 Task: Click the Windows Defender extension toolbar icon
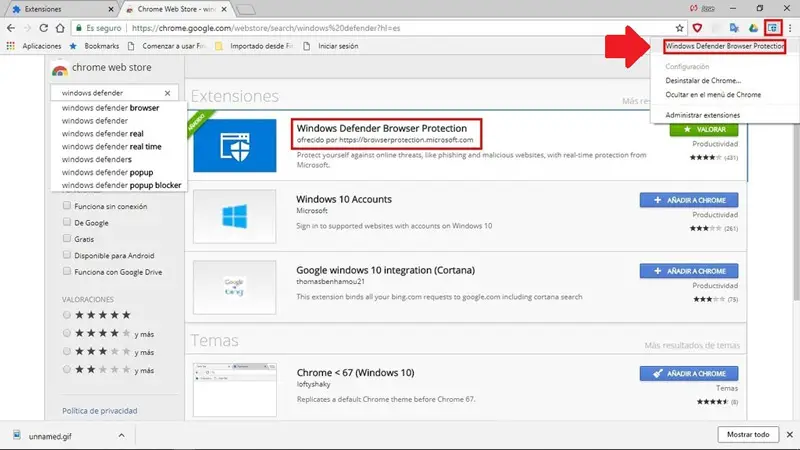point(772,28)
